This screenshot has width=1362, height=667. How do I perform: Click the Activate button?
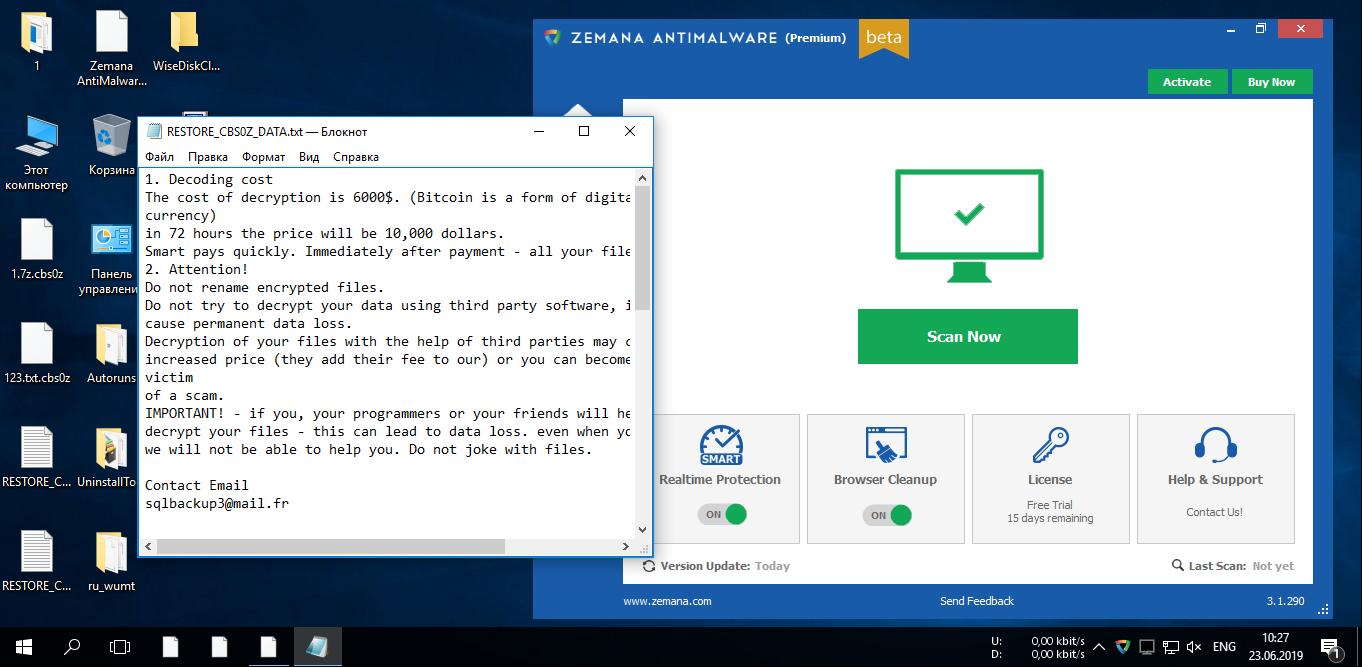coord(1186,82)
